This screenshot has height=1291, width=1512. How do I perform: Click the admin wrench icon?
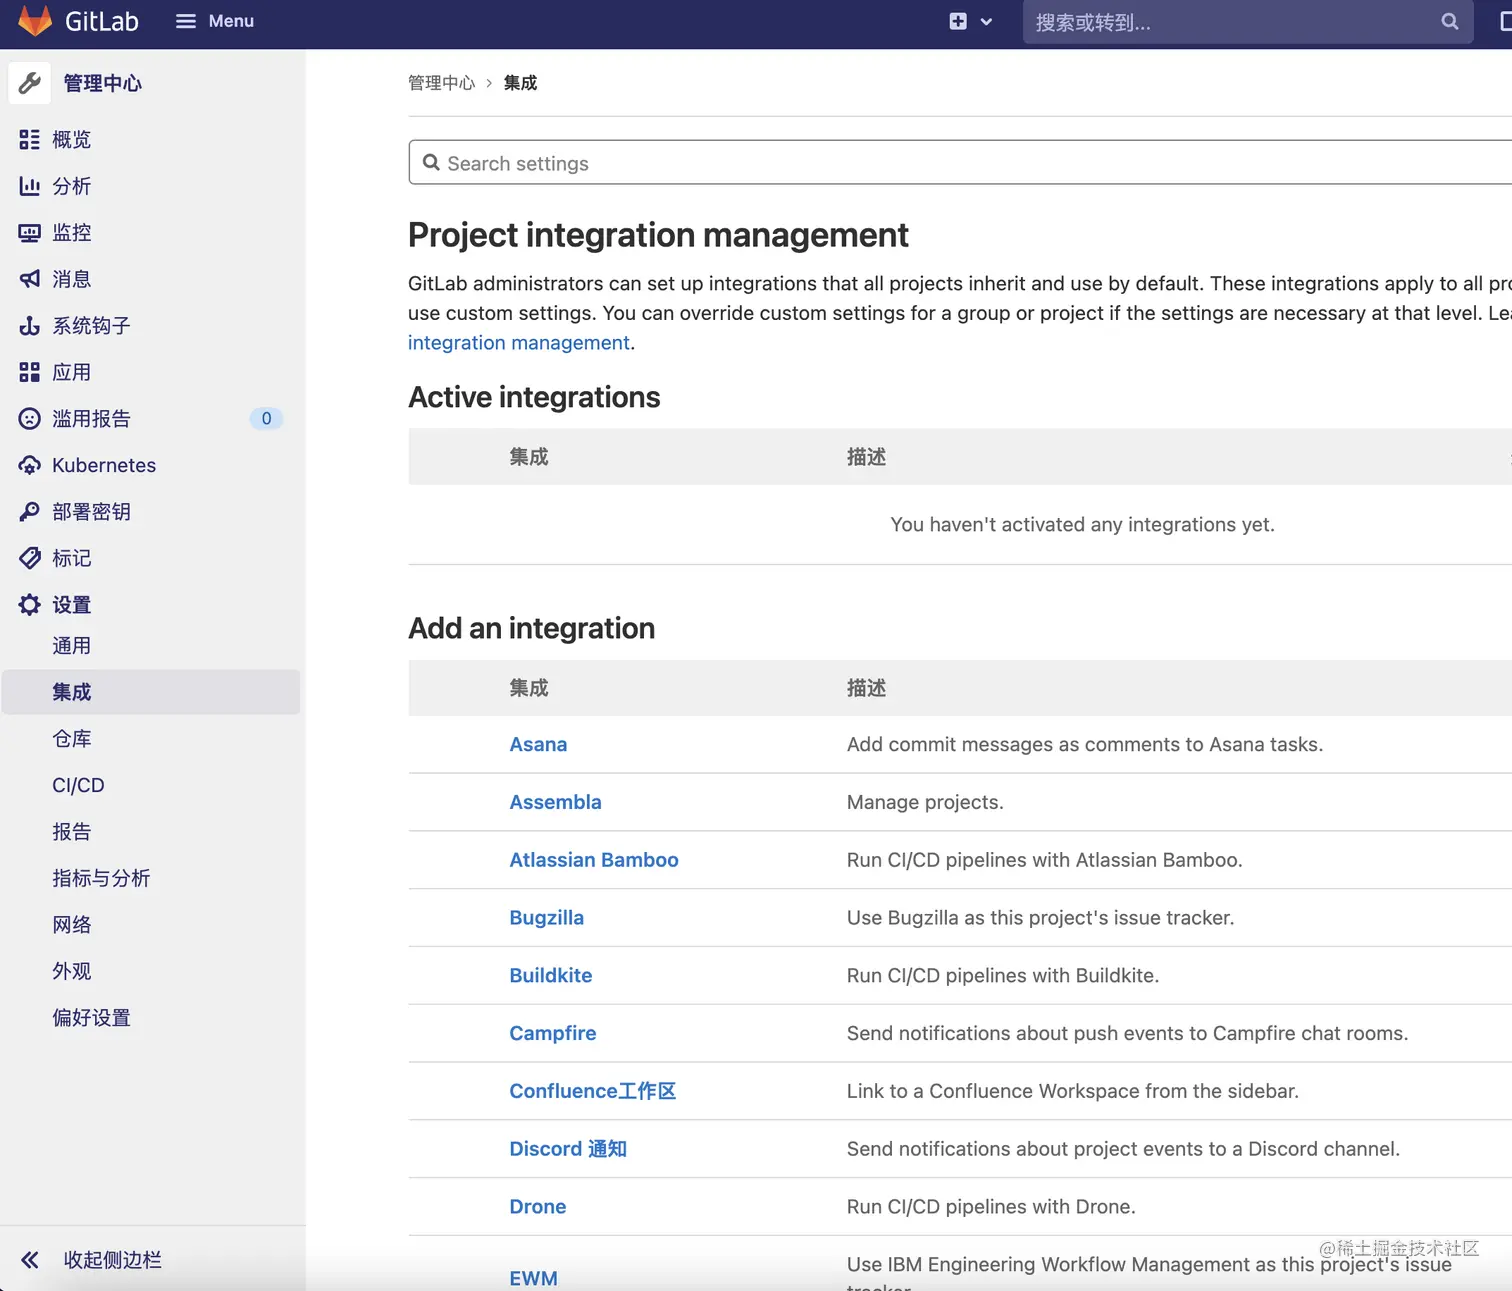30,83
